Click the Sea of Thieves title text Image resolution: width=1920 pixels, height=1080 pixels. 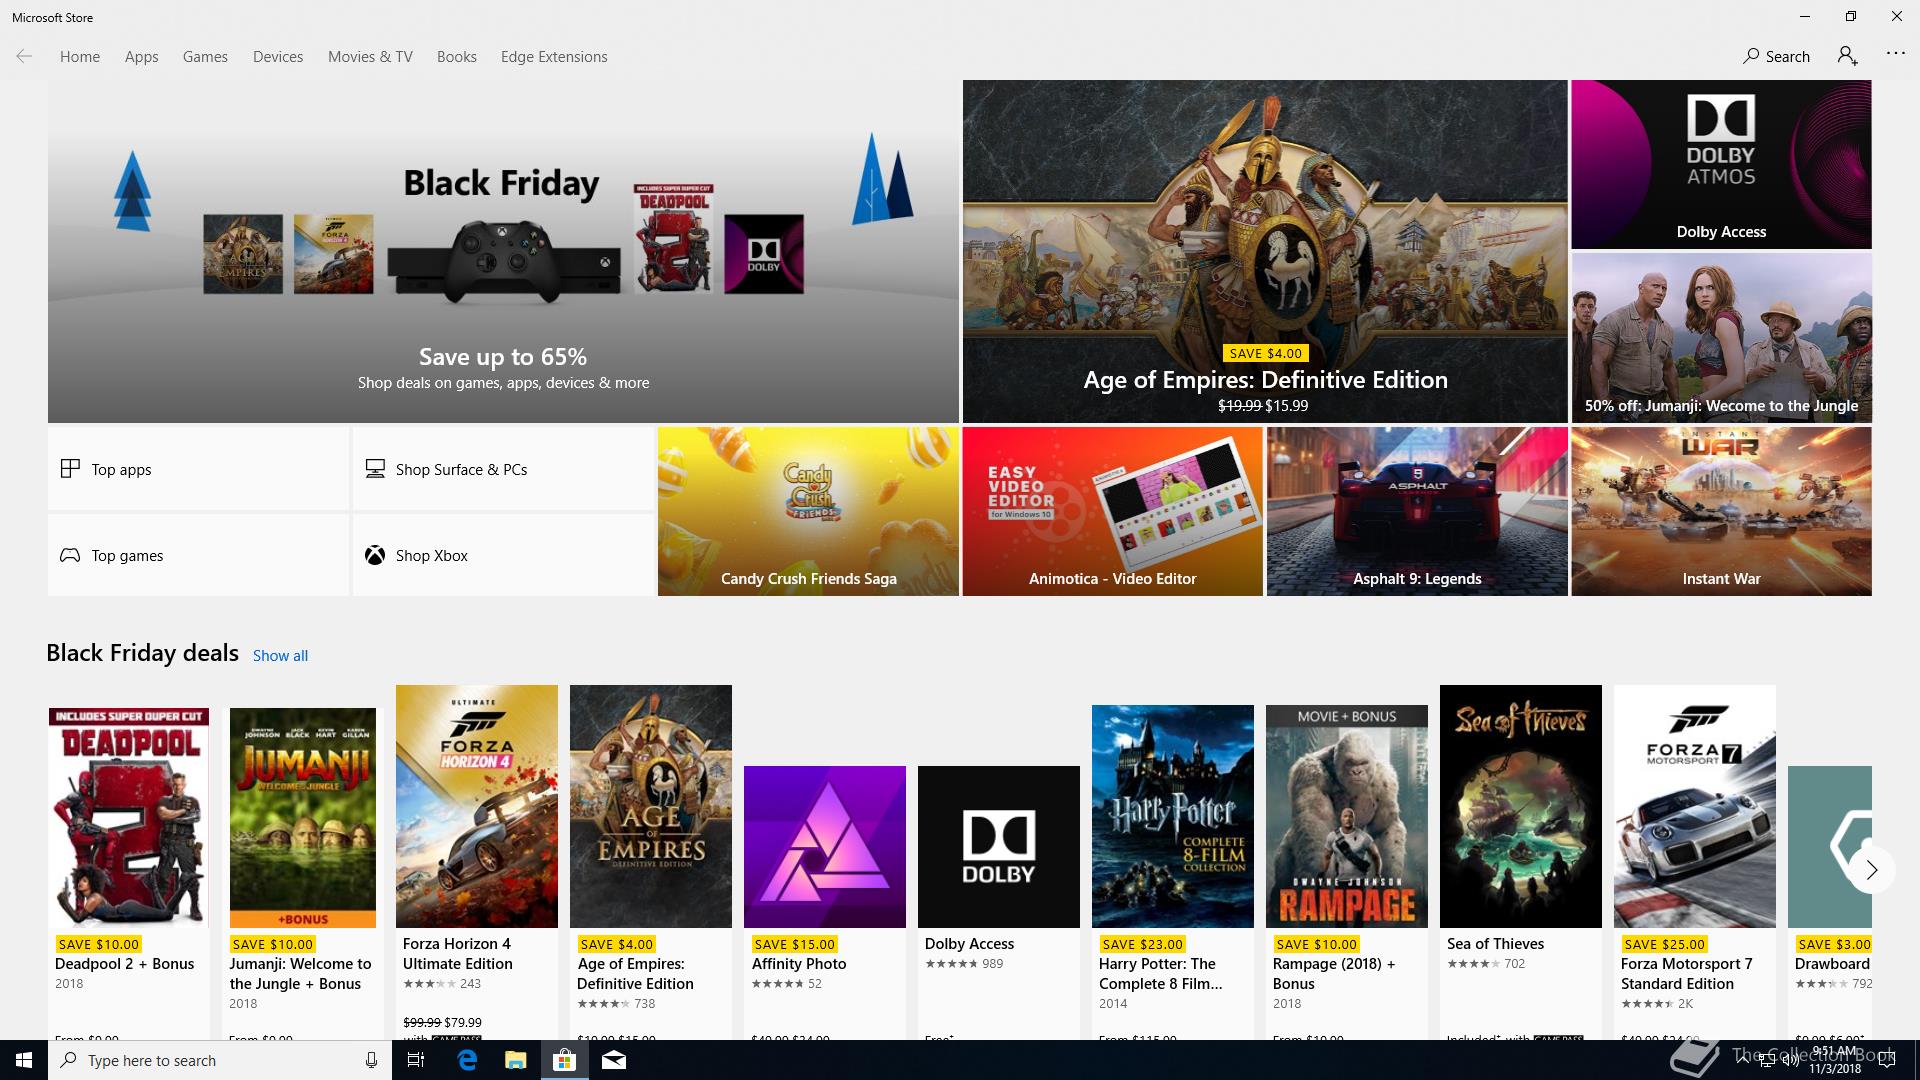[x=1495, y=944]
